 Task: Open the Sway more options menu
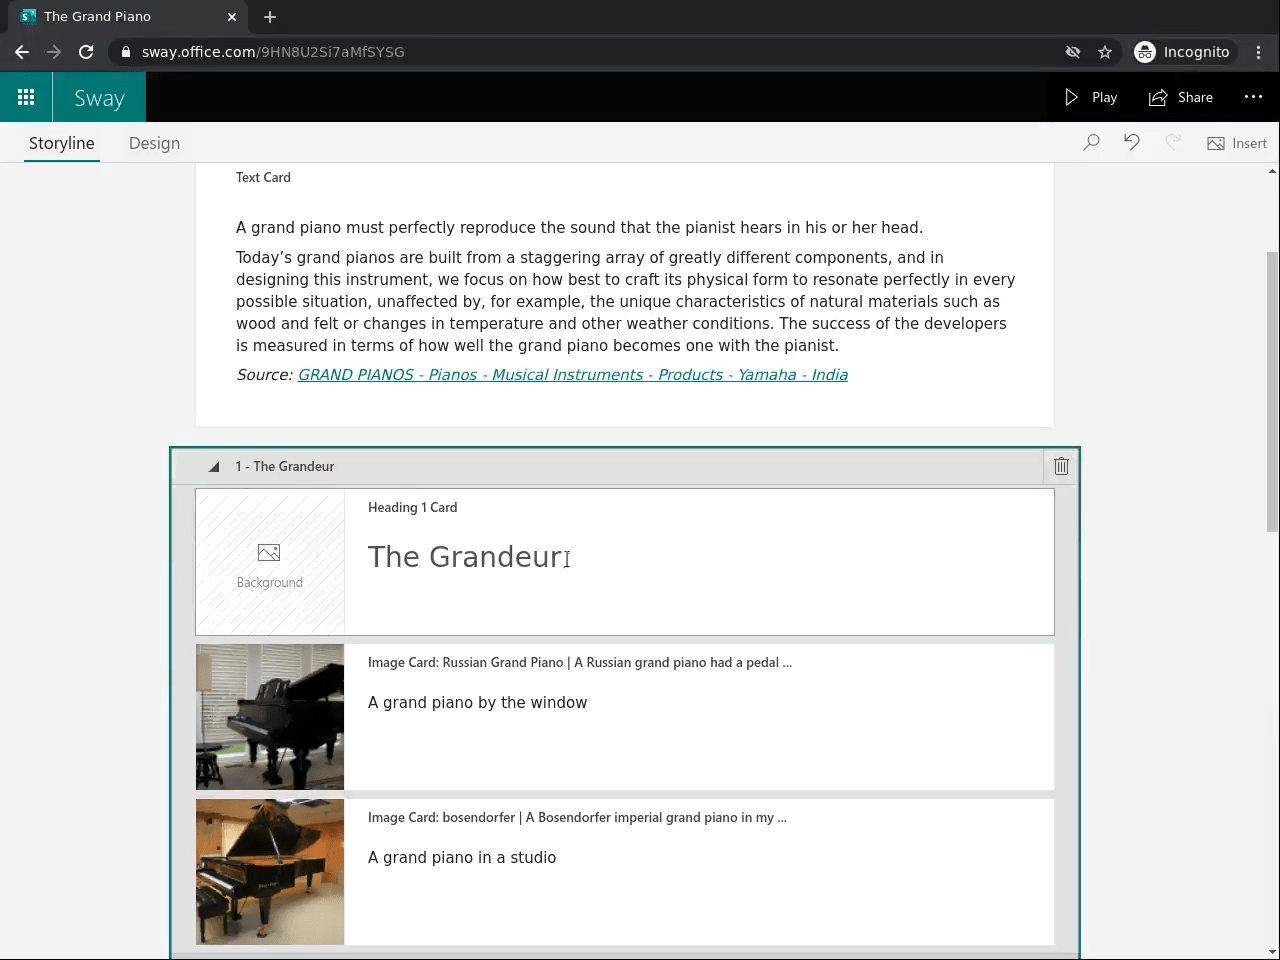1254,97
